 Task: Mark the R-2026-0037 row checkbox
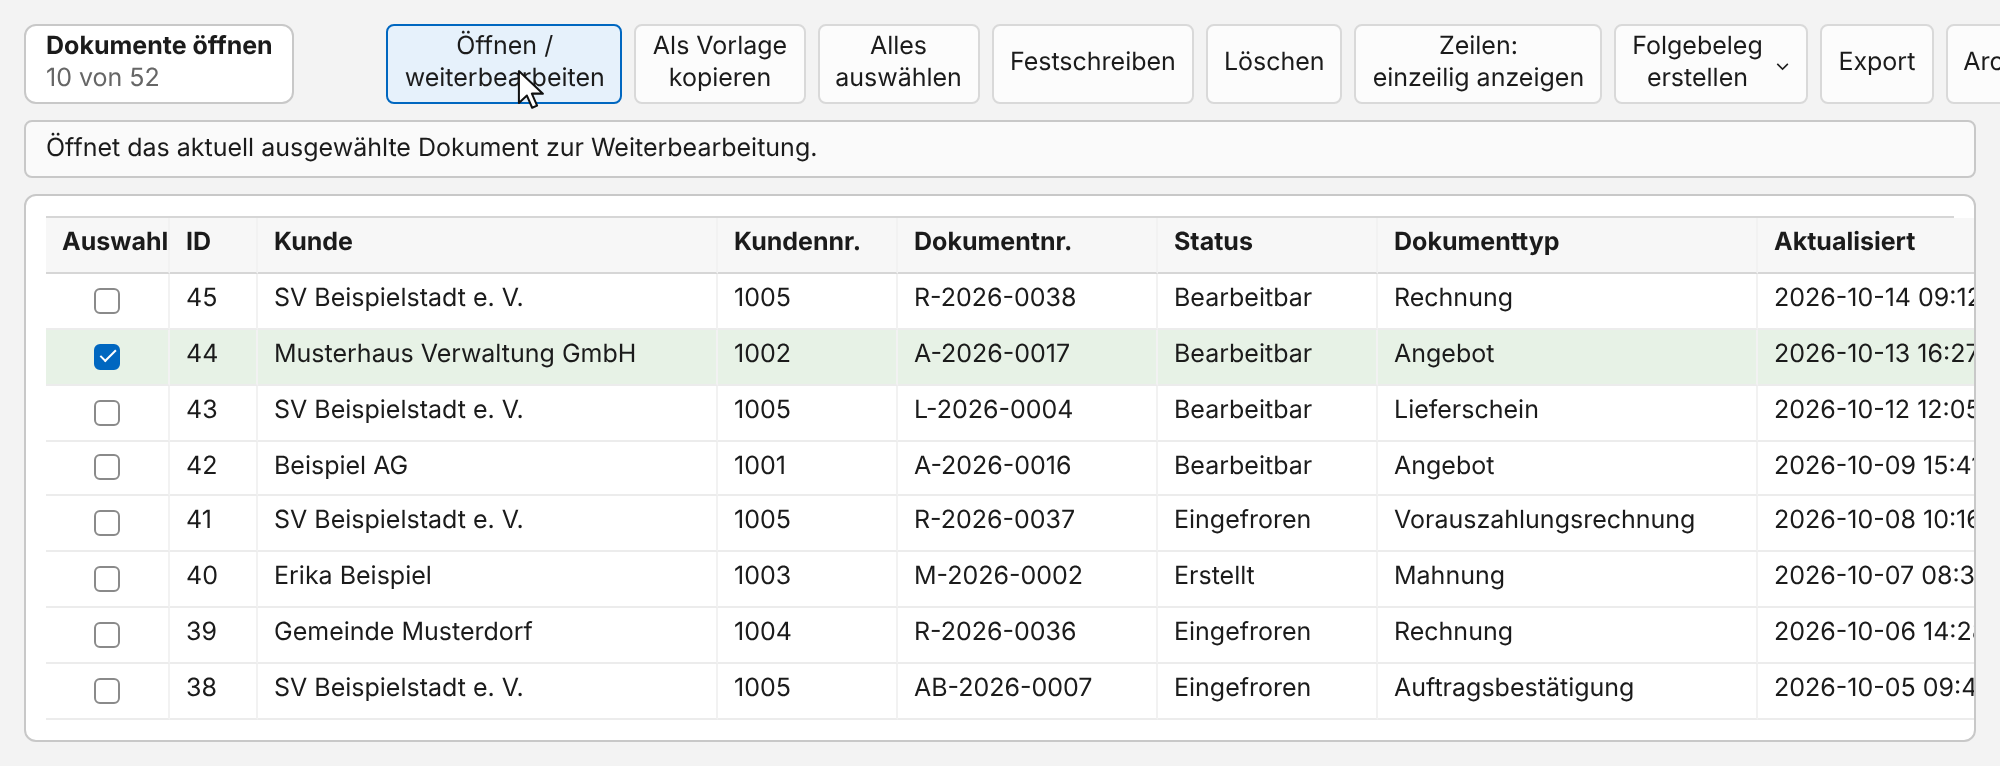107,523
